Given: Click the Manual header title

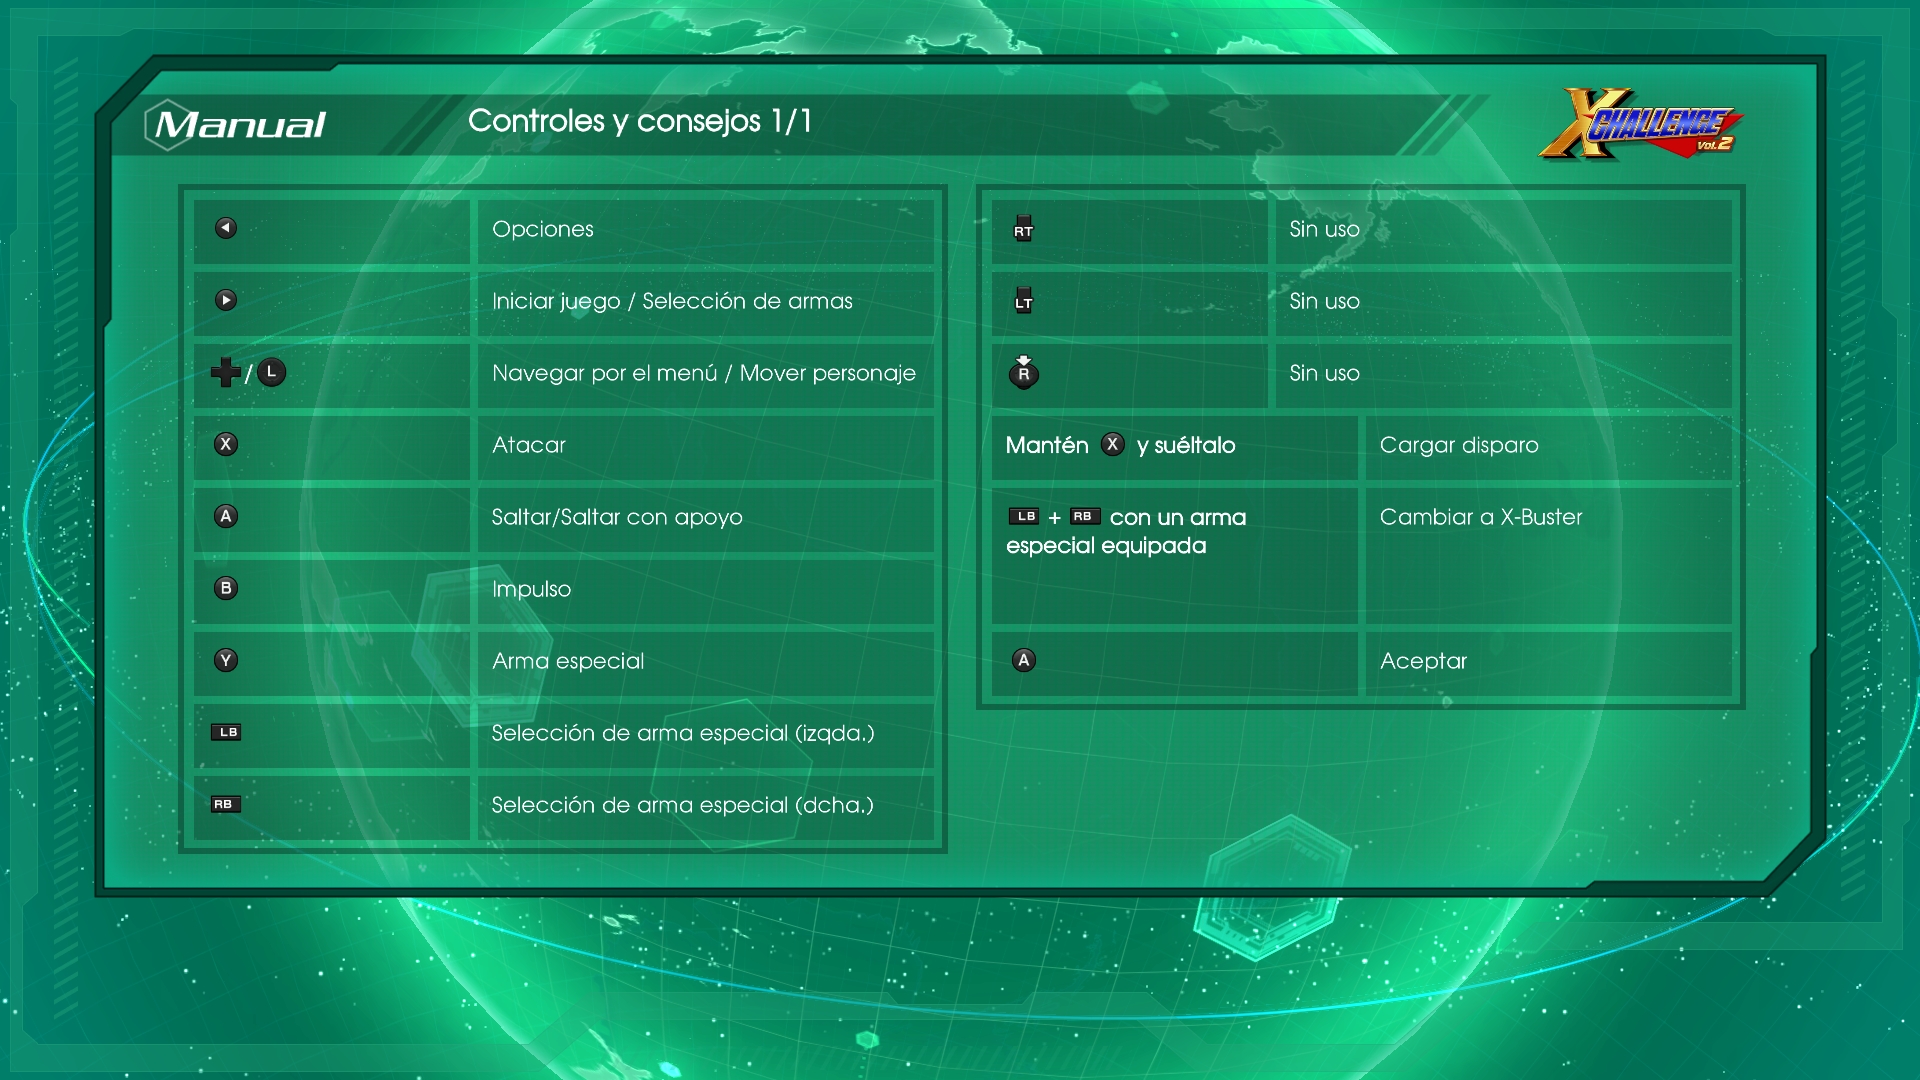Looking at the screenshot, I should click(240, 125).
